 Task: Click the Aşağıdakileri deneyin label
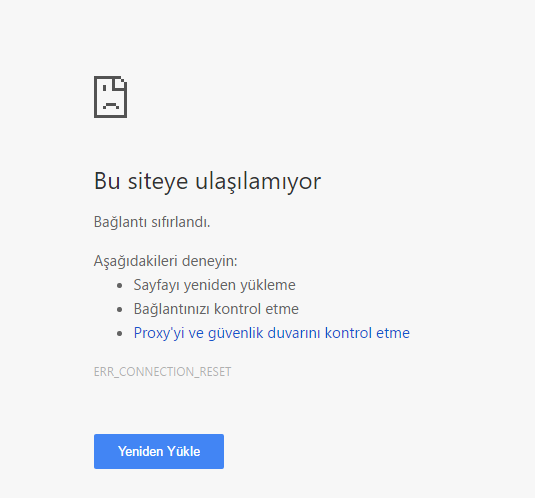pyautogui.click(x=165, y=261)
